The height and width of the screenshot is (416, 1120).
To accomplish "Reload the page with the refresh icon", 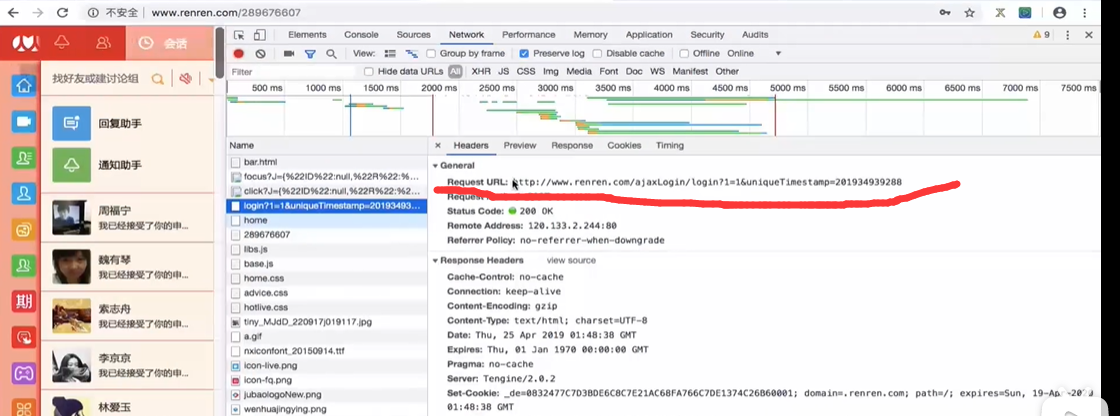I will pyautogui.click(x=62, y=13).
